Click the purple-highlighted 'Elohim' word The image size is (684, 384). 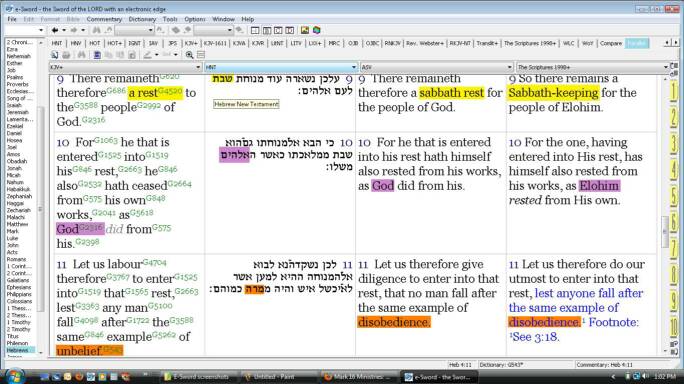pos(599,186)
